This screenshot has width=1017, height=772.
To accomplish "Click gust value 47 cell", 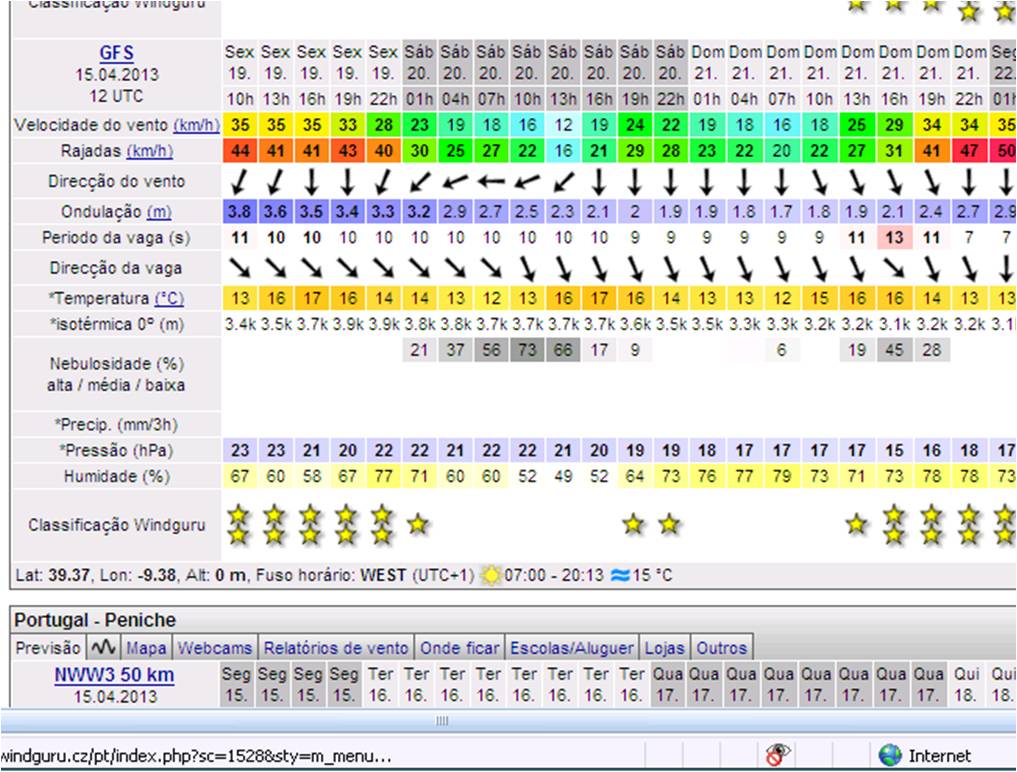I will click(x=969, y=151).
